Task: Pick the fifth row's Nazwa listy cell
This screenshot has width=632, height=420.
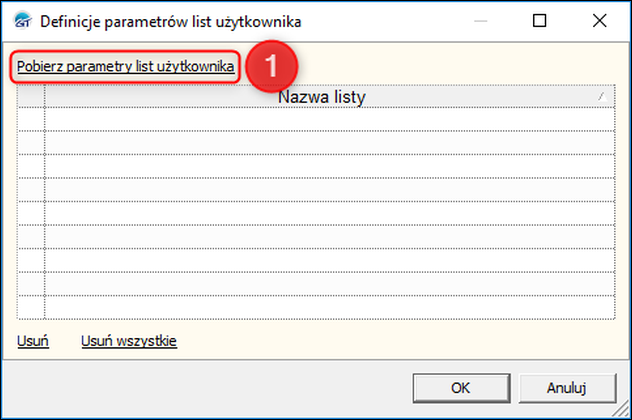Action: coord(329,213)
